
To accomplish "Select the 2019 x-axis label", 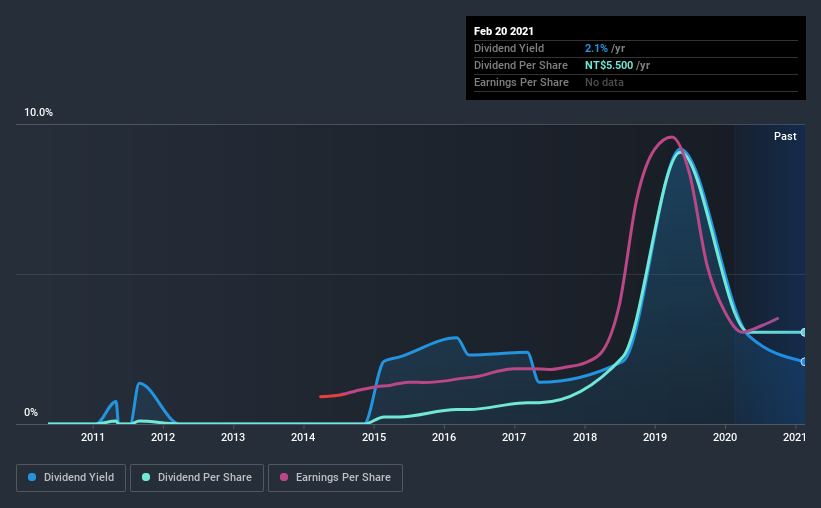I will point(655,437).
